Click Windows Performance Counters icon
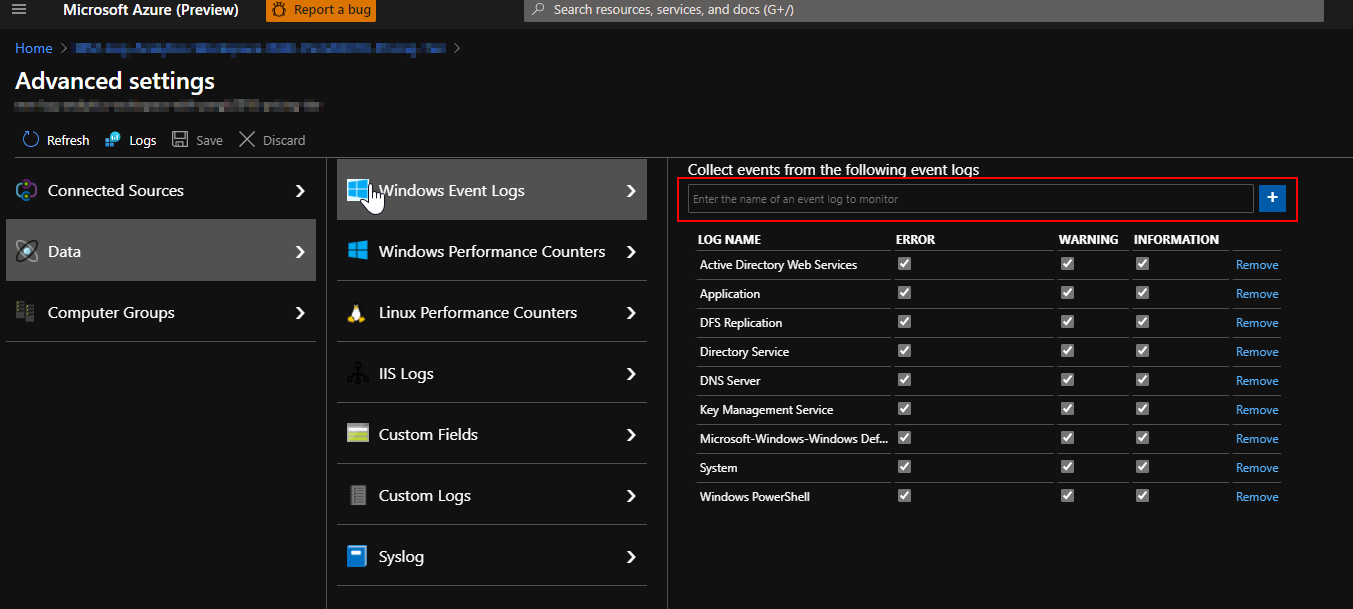 358,251
